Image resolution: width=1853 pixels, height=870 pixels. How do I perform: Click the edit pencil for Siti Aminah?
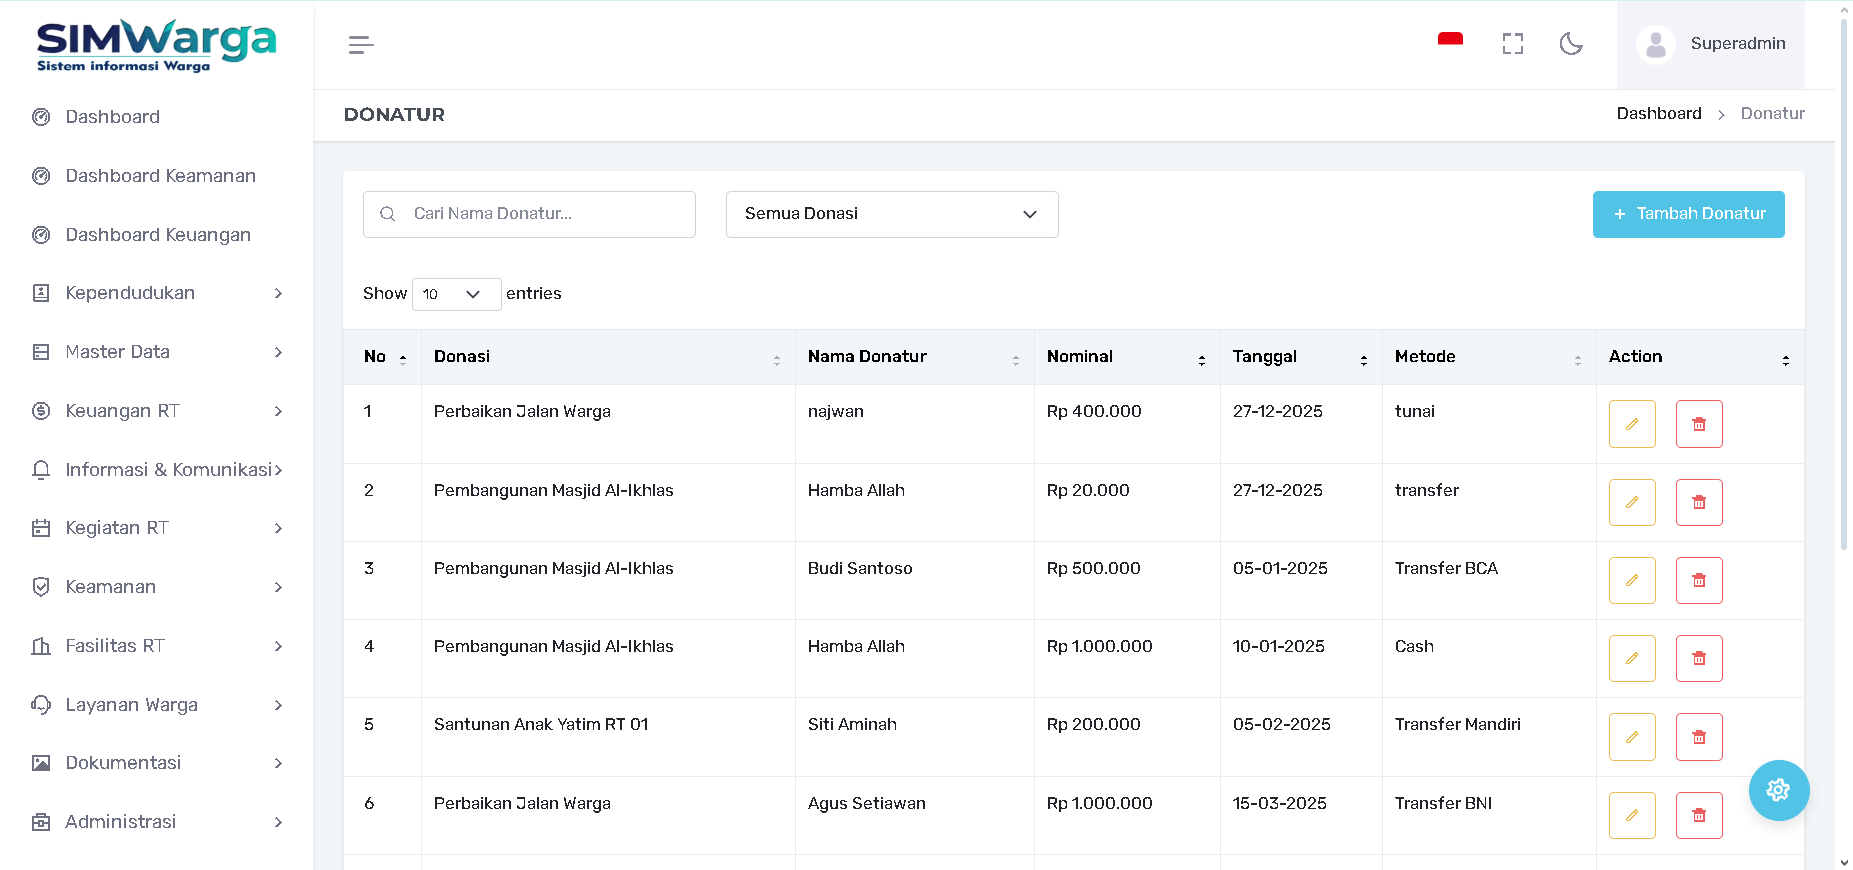point(1631,737)
